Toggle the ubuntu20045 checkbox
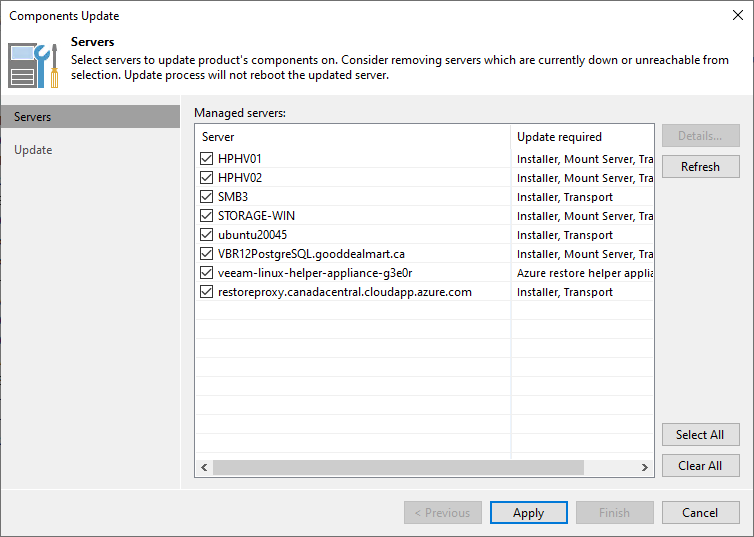Image resolution: width=754 pixels, height=537 pixels. (x=207, y=235)
